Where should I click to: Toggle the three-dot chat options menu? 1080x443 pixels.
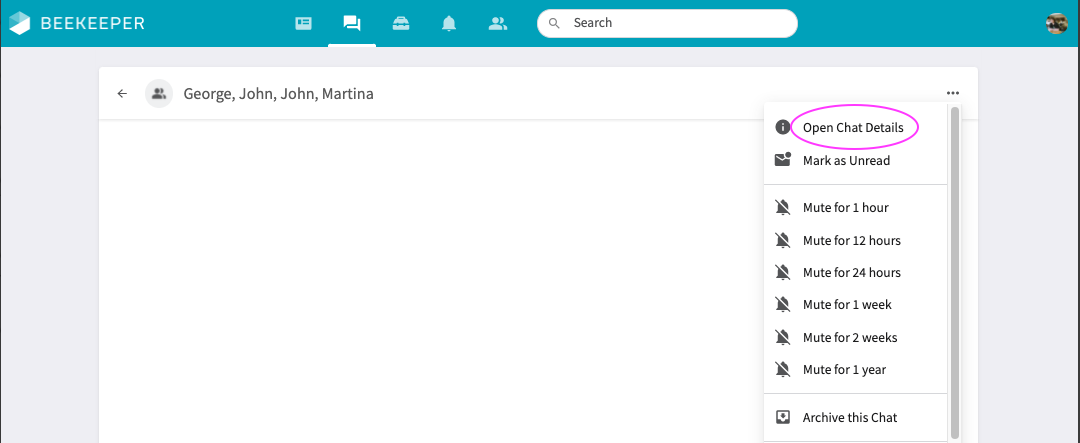(953, 94)
